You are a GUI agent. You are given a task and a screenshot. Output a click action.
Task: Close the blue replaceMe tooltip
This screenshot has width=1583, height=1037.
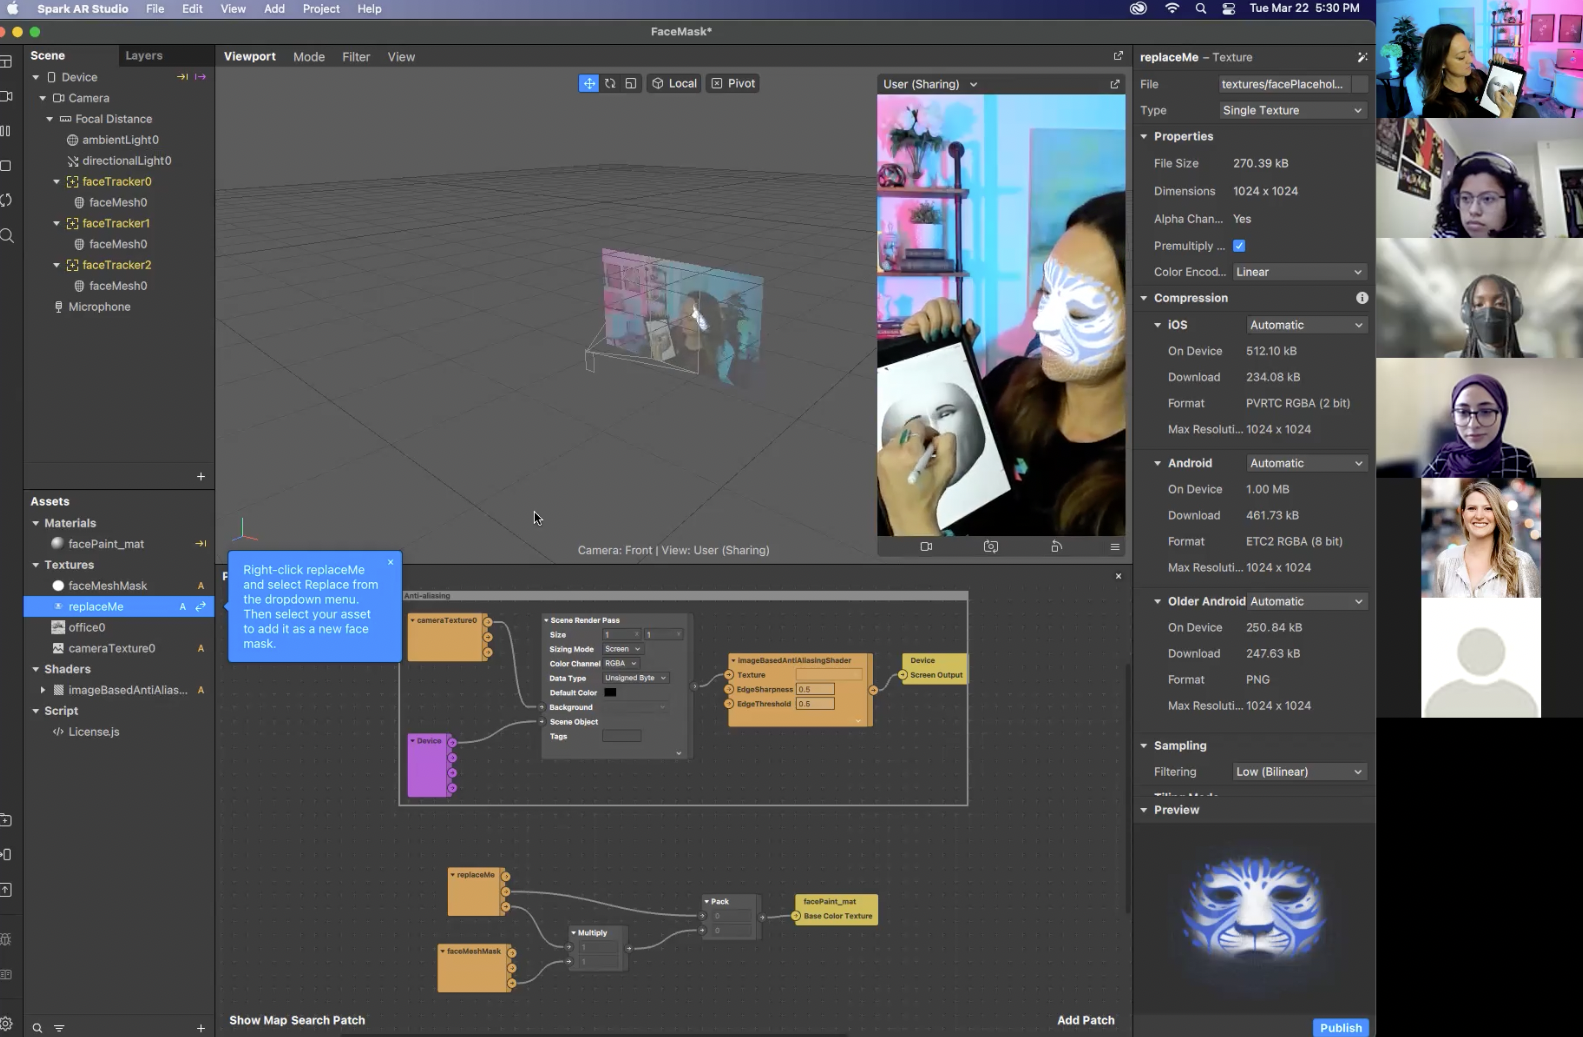pos(391,562)
